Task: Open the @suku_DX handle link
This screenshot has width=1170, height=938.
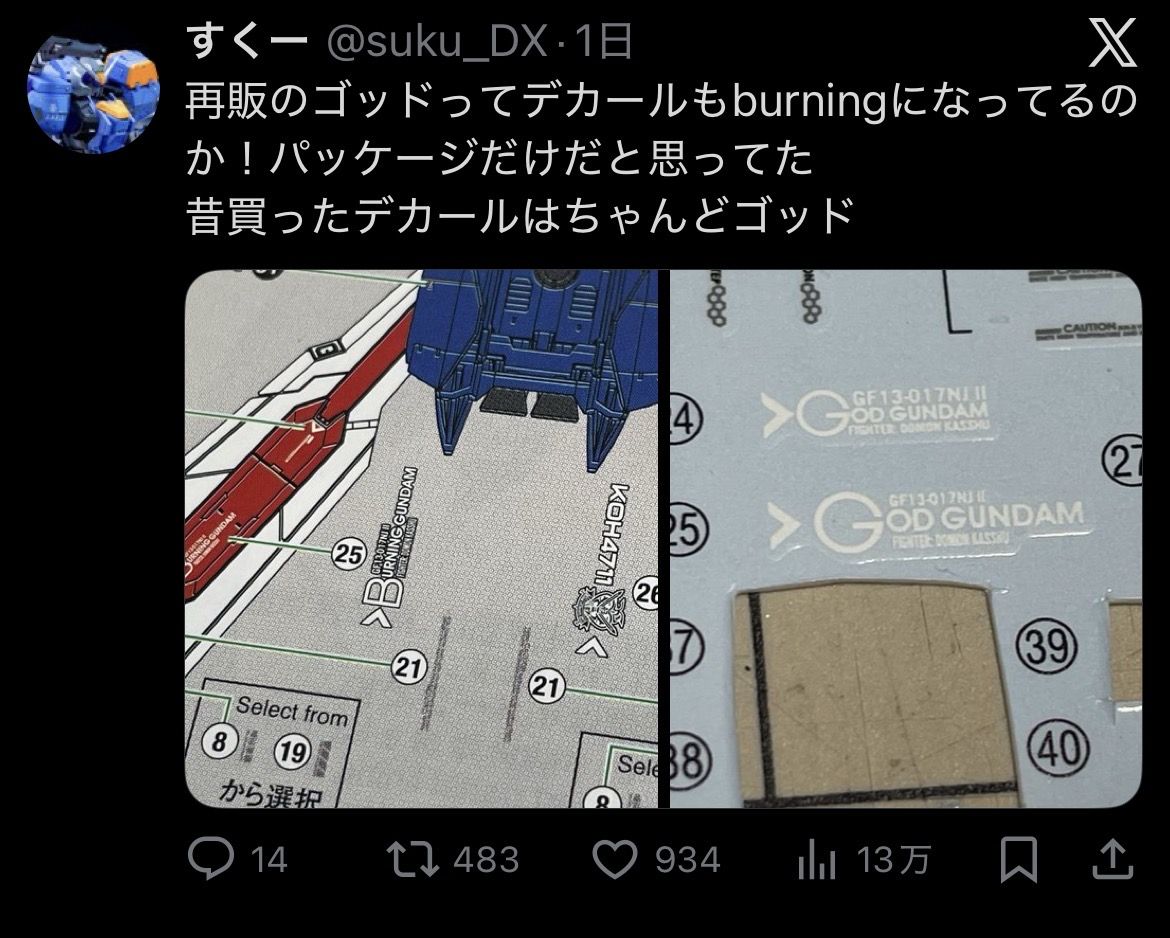Action: [x=437, y=43]
